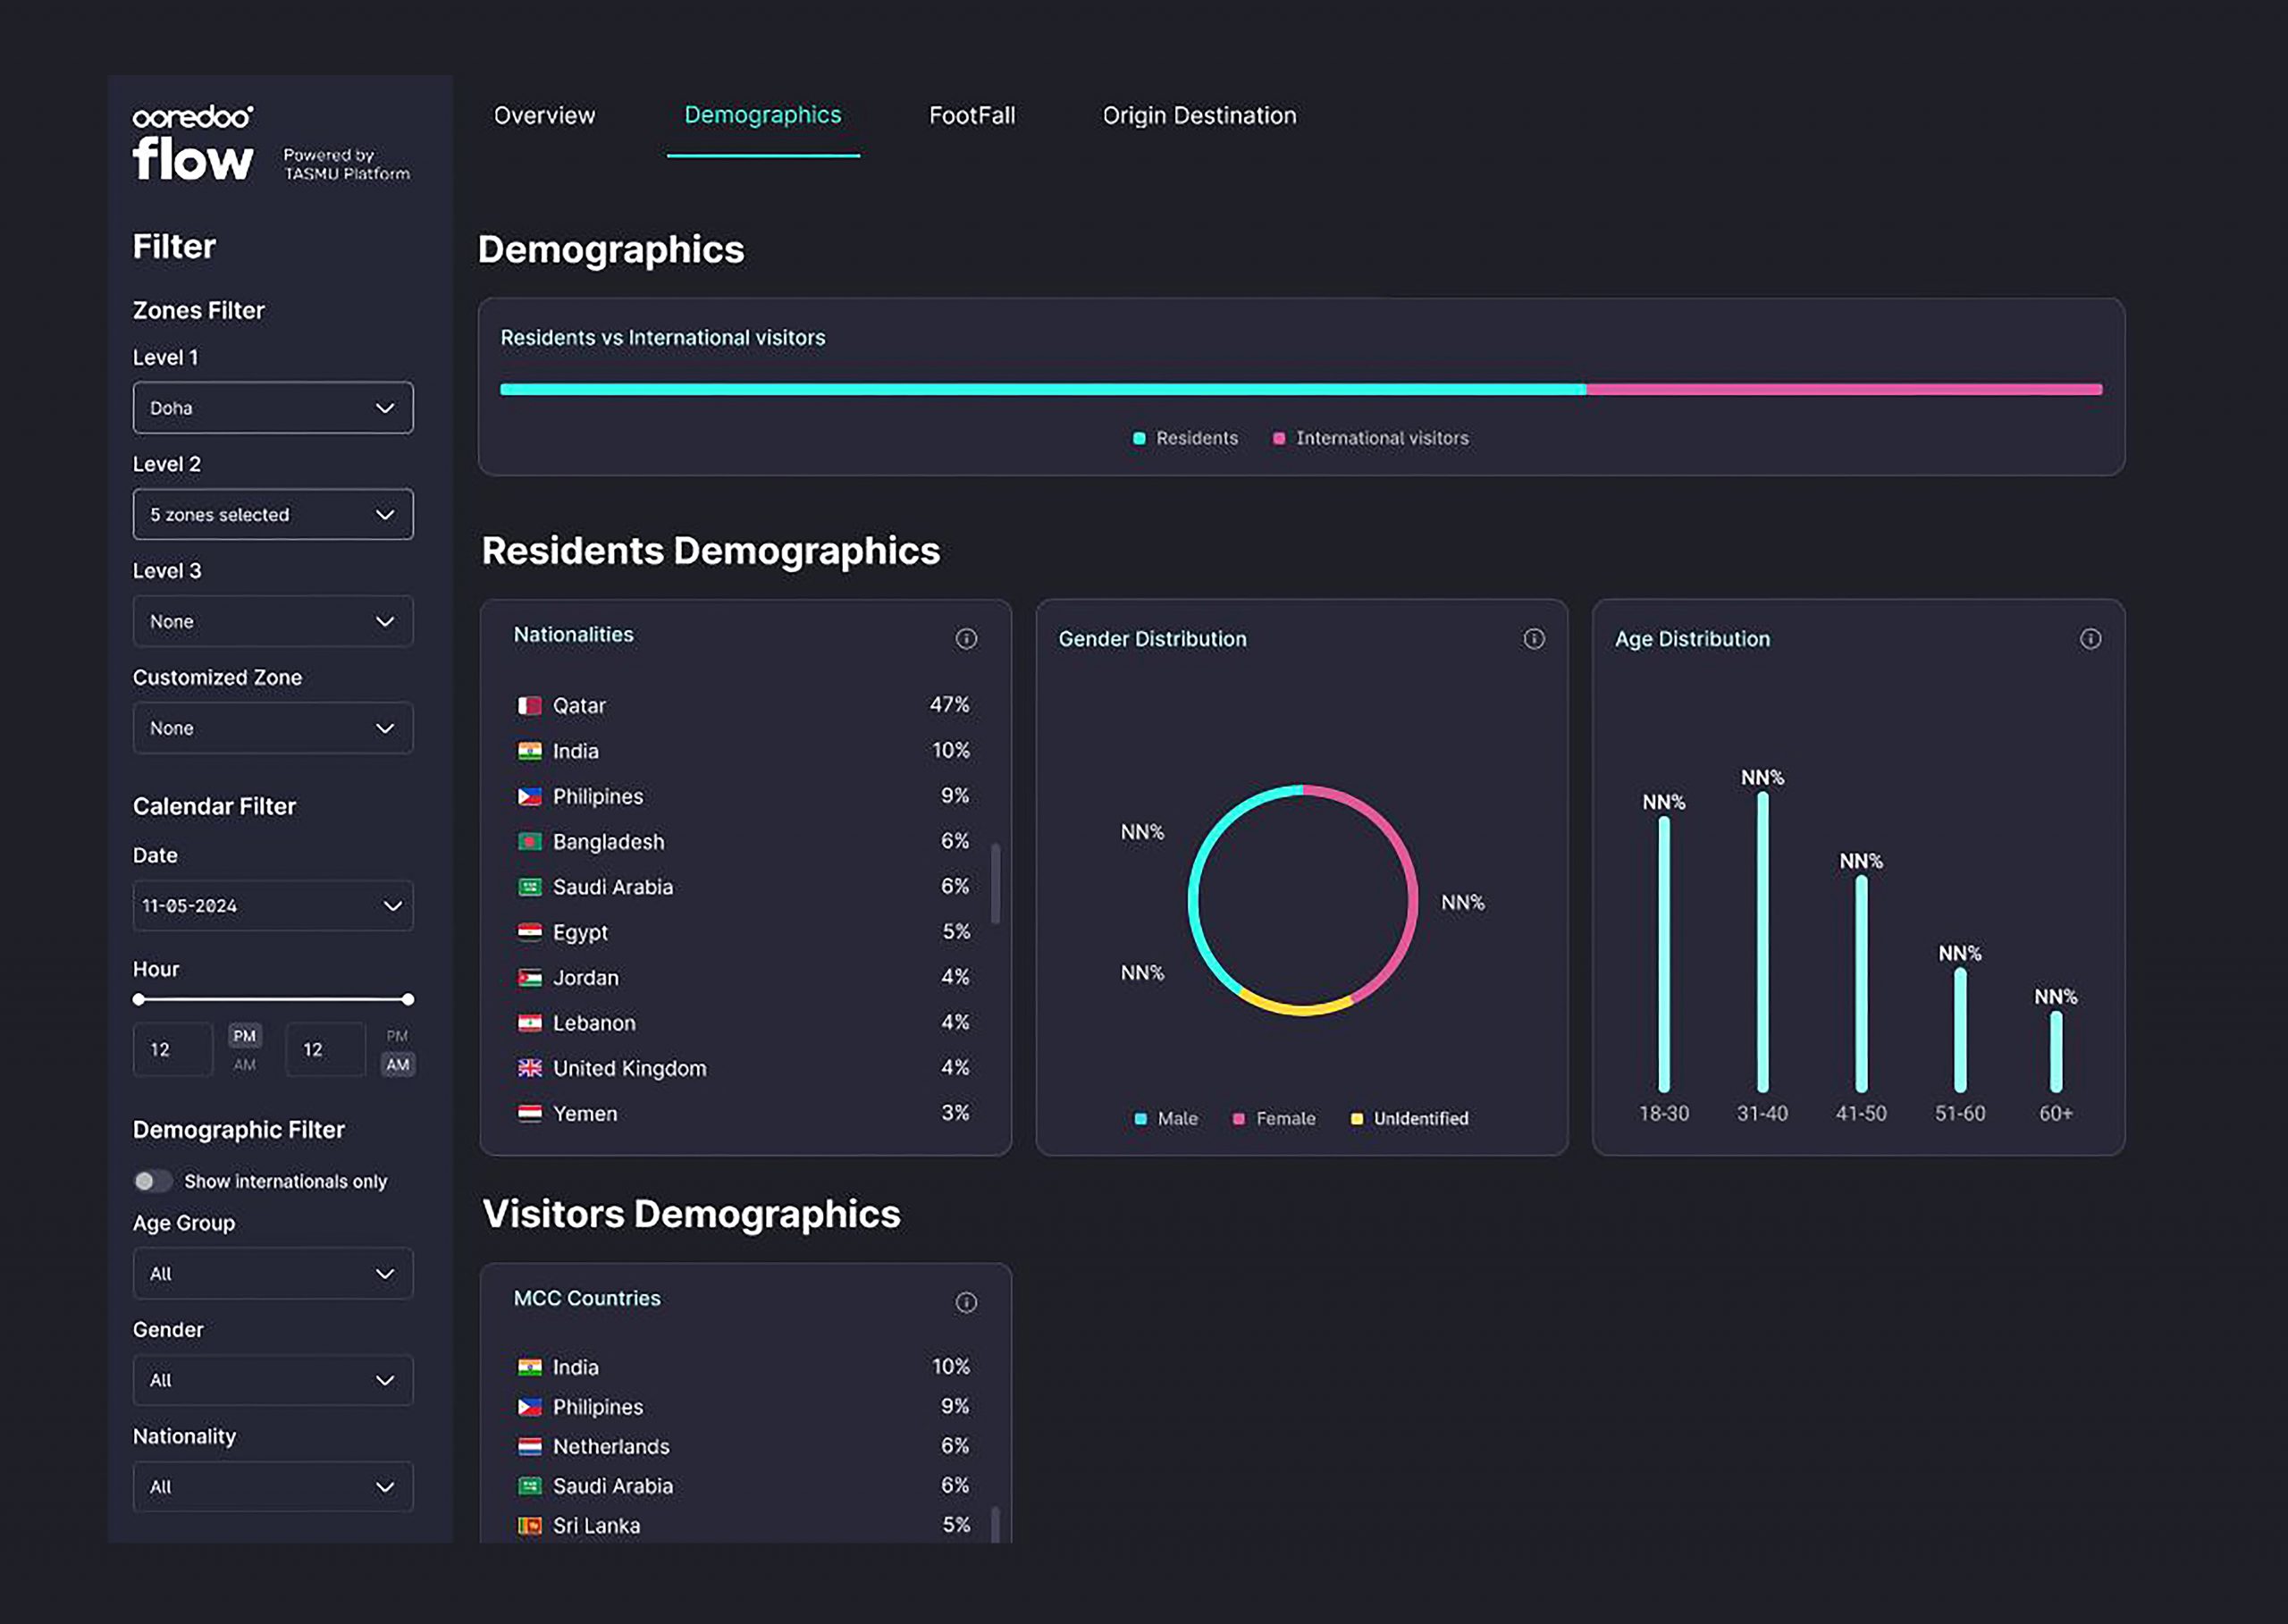
Task: Click the Egypt flag in Nationalities
Action: pos(530,932)
